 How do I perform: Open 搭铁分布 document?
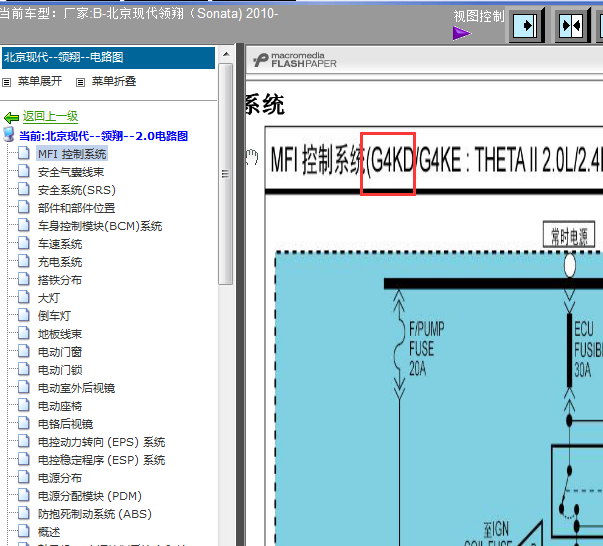coord(60,280)
